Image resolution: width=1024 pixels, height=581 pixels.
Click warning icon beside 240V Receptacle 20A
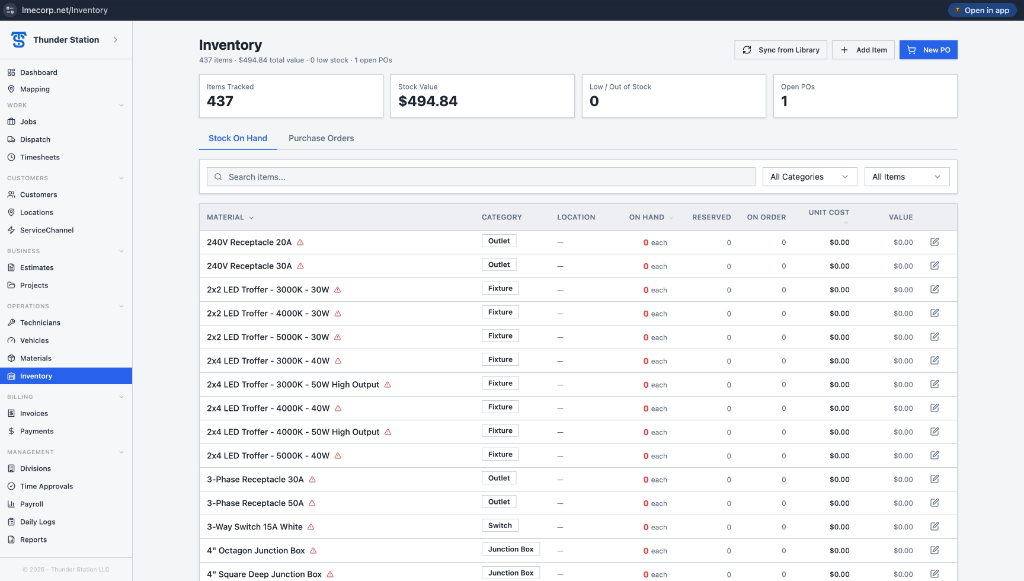pos(300,242)
